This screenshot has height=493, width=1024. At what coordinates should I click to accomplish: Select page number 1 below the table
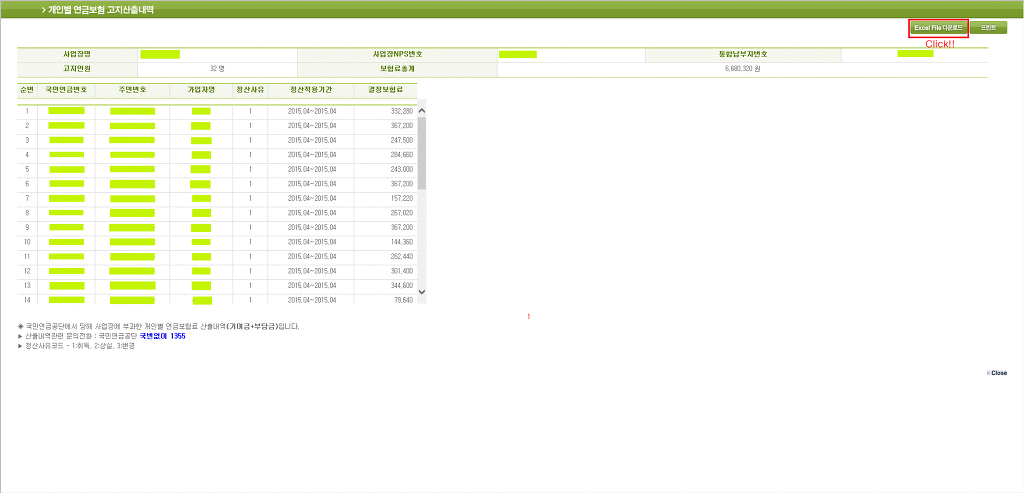[x=528, y=317]
